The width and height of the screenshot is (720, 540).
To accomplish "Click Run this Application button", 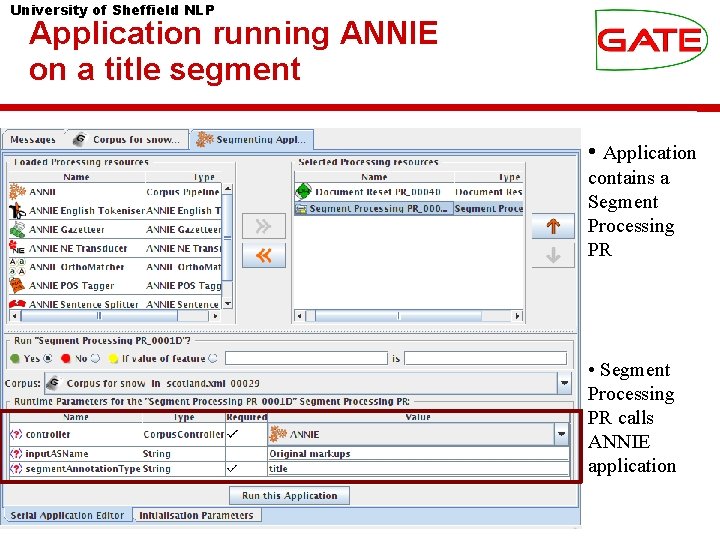I will (x=289, y=495).
